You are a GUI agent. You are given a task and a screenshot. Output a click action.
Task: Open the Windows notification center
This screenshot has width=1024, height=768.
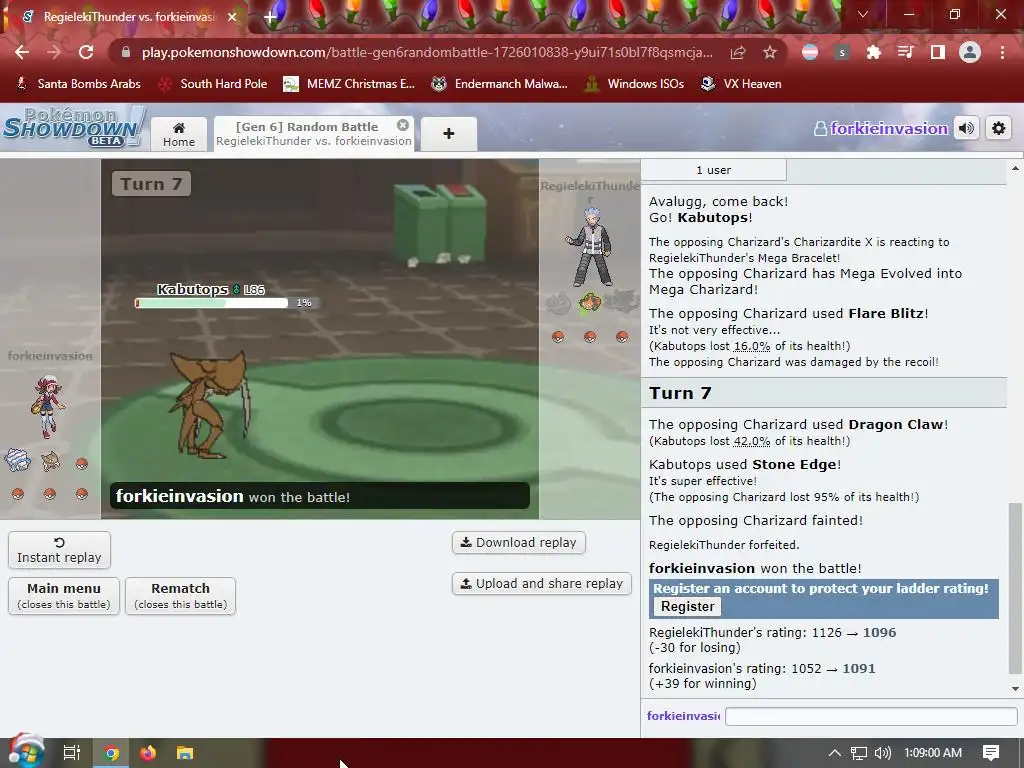coord(991,753)
